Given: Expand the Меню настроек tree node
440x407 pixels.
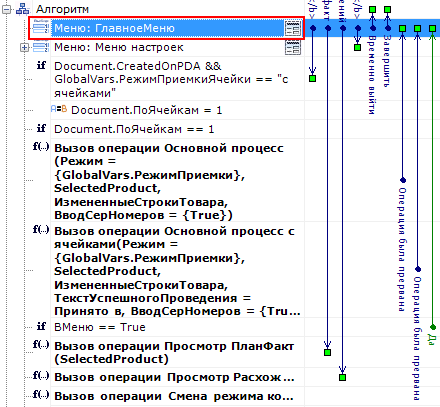Looking at the screenshot, I should [x=24, y=48].
